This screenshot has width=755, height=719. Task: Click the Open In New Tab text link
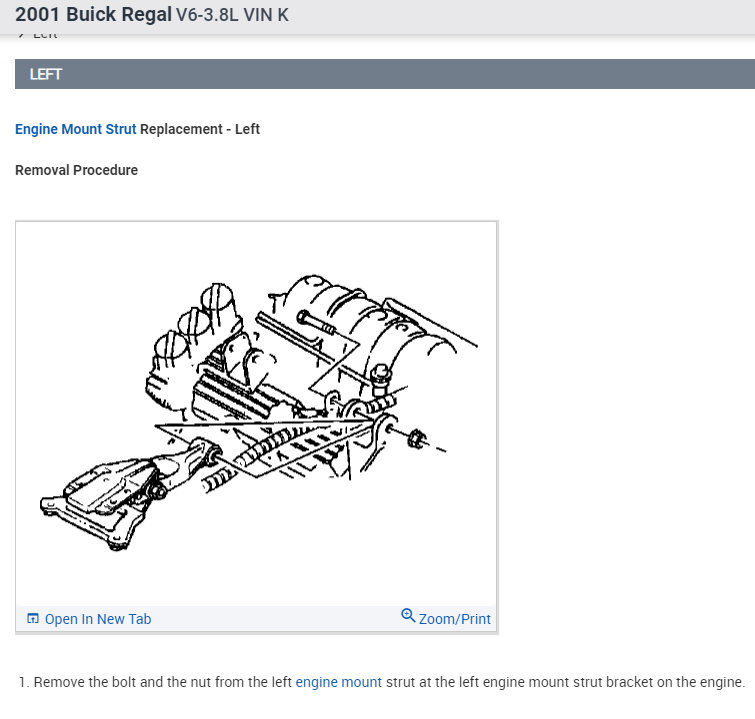98,619
